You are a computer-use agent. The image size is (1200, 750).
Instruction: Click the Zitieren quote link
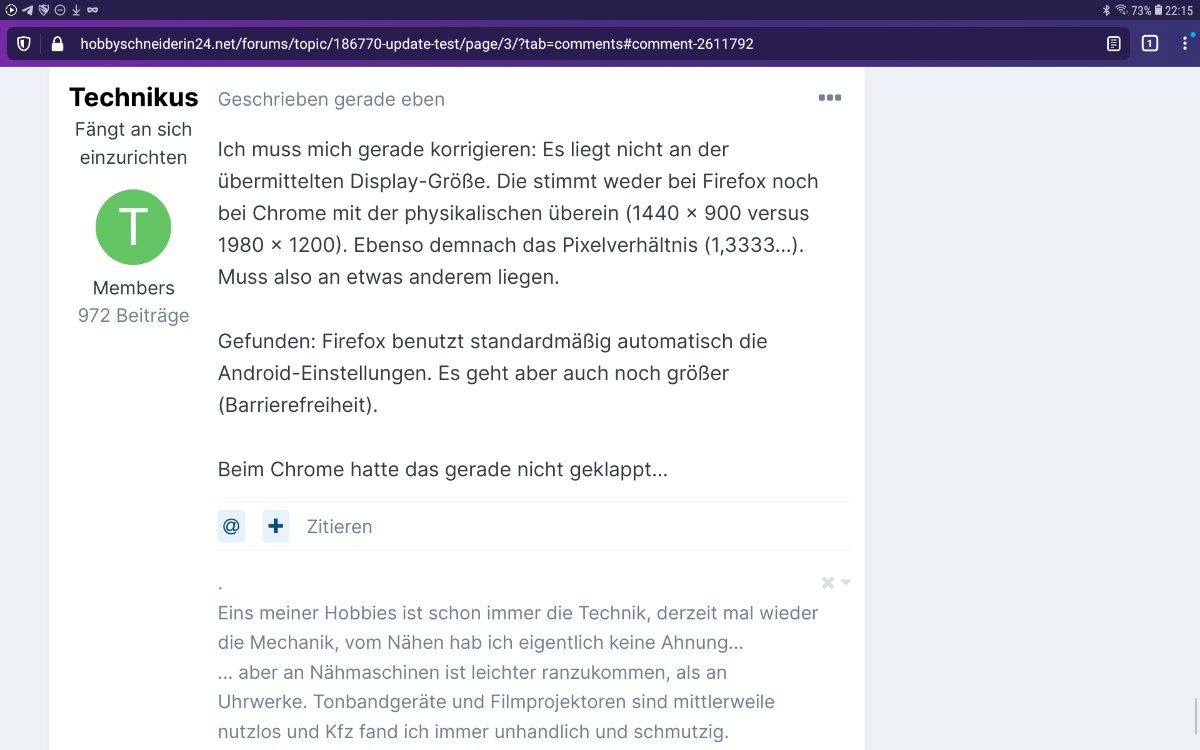[339, 527]
